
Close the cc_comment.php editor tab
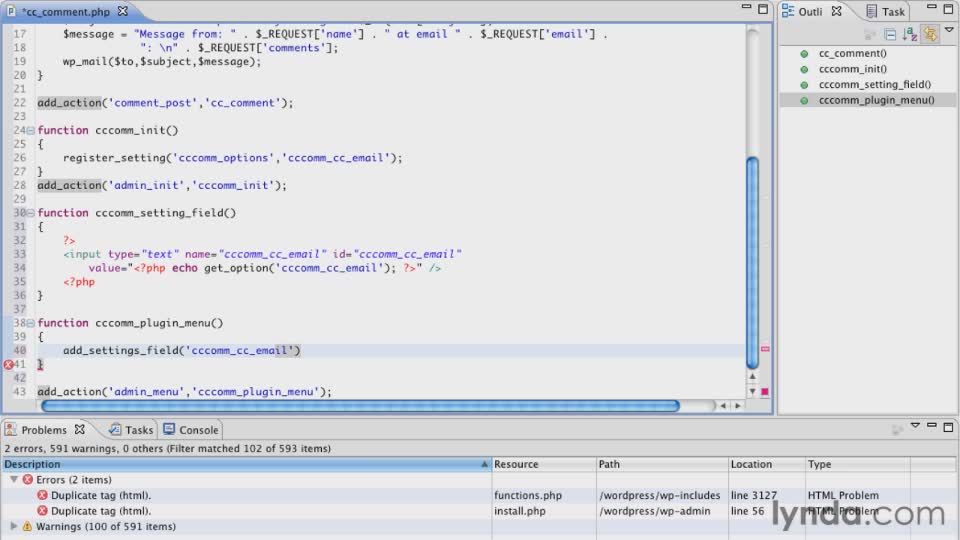(x=122, y=12)
